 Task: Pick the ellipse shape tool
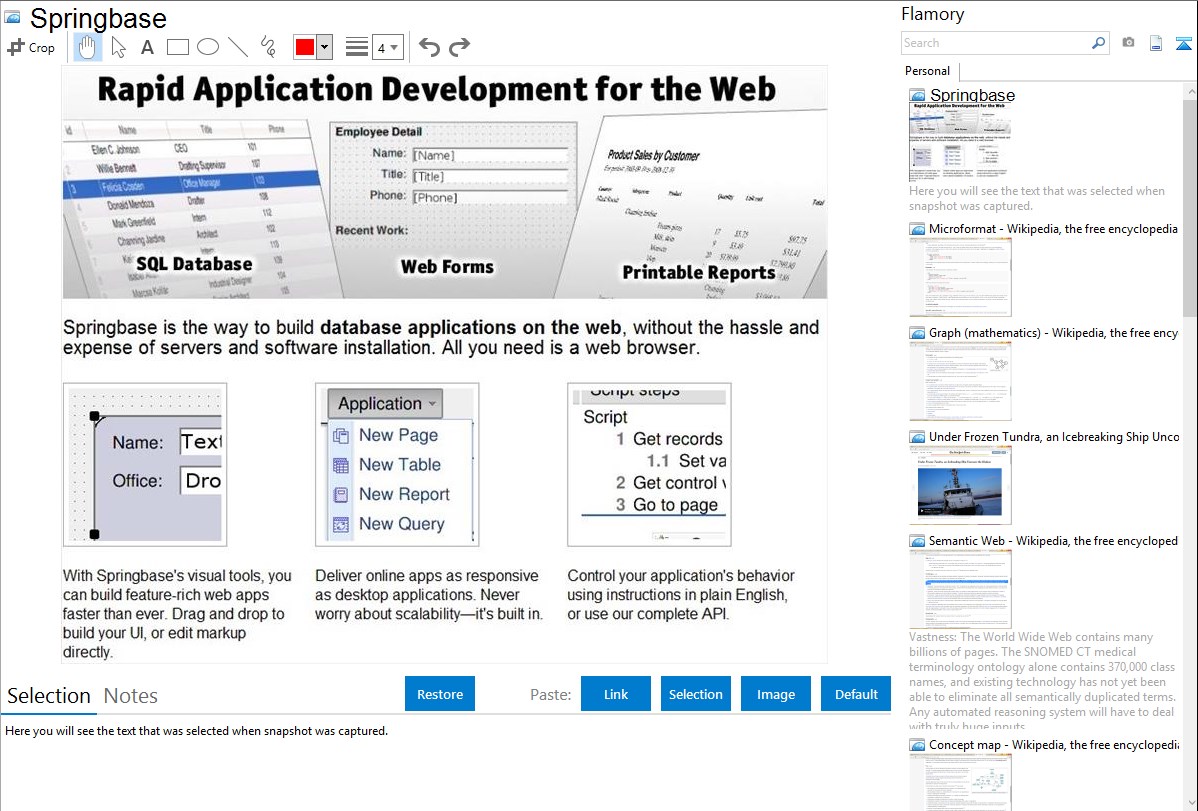[208, 47]
